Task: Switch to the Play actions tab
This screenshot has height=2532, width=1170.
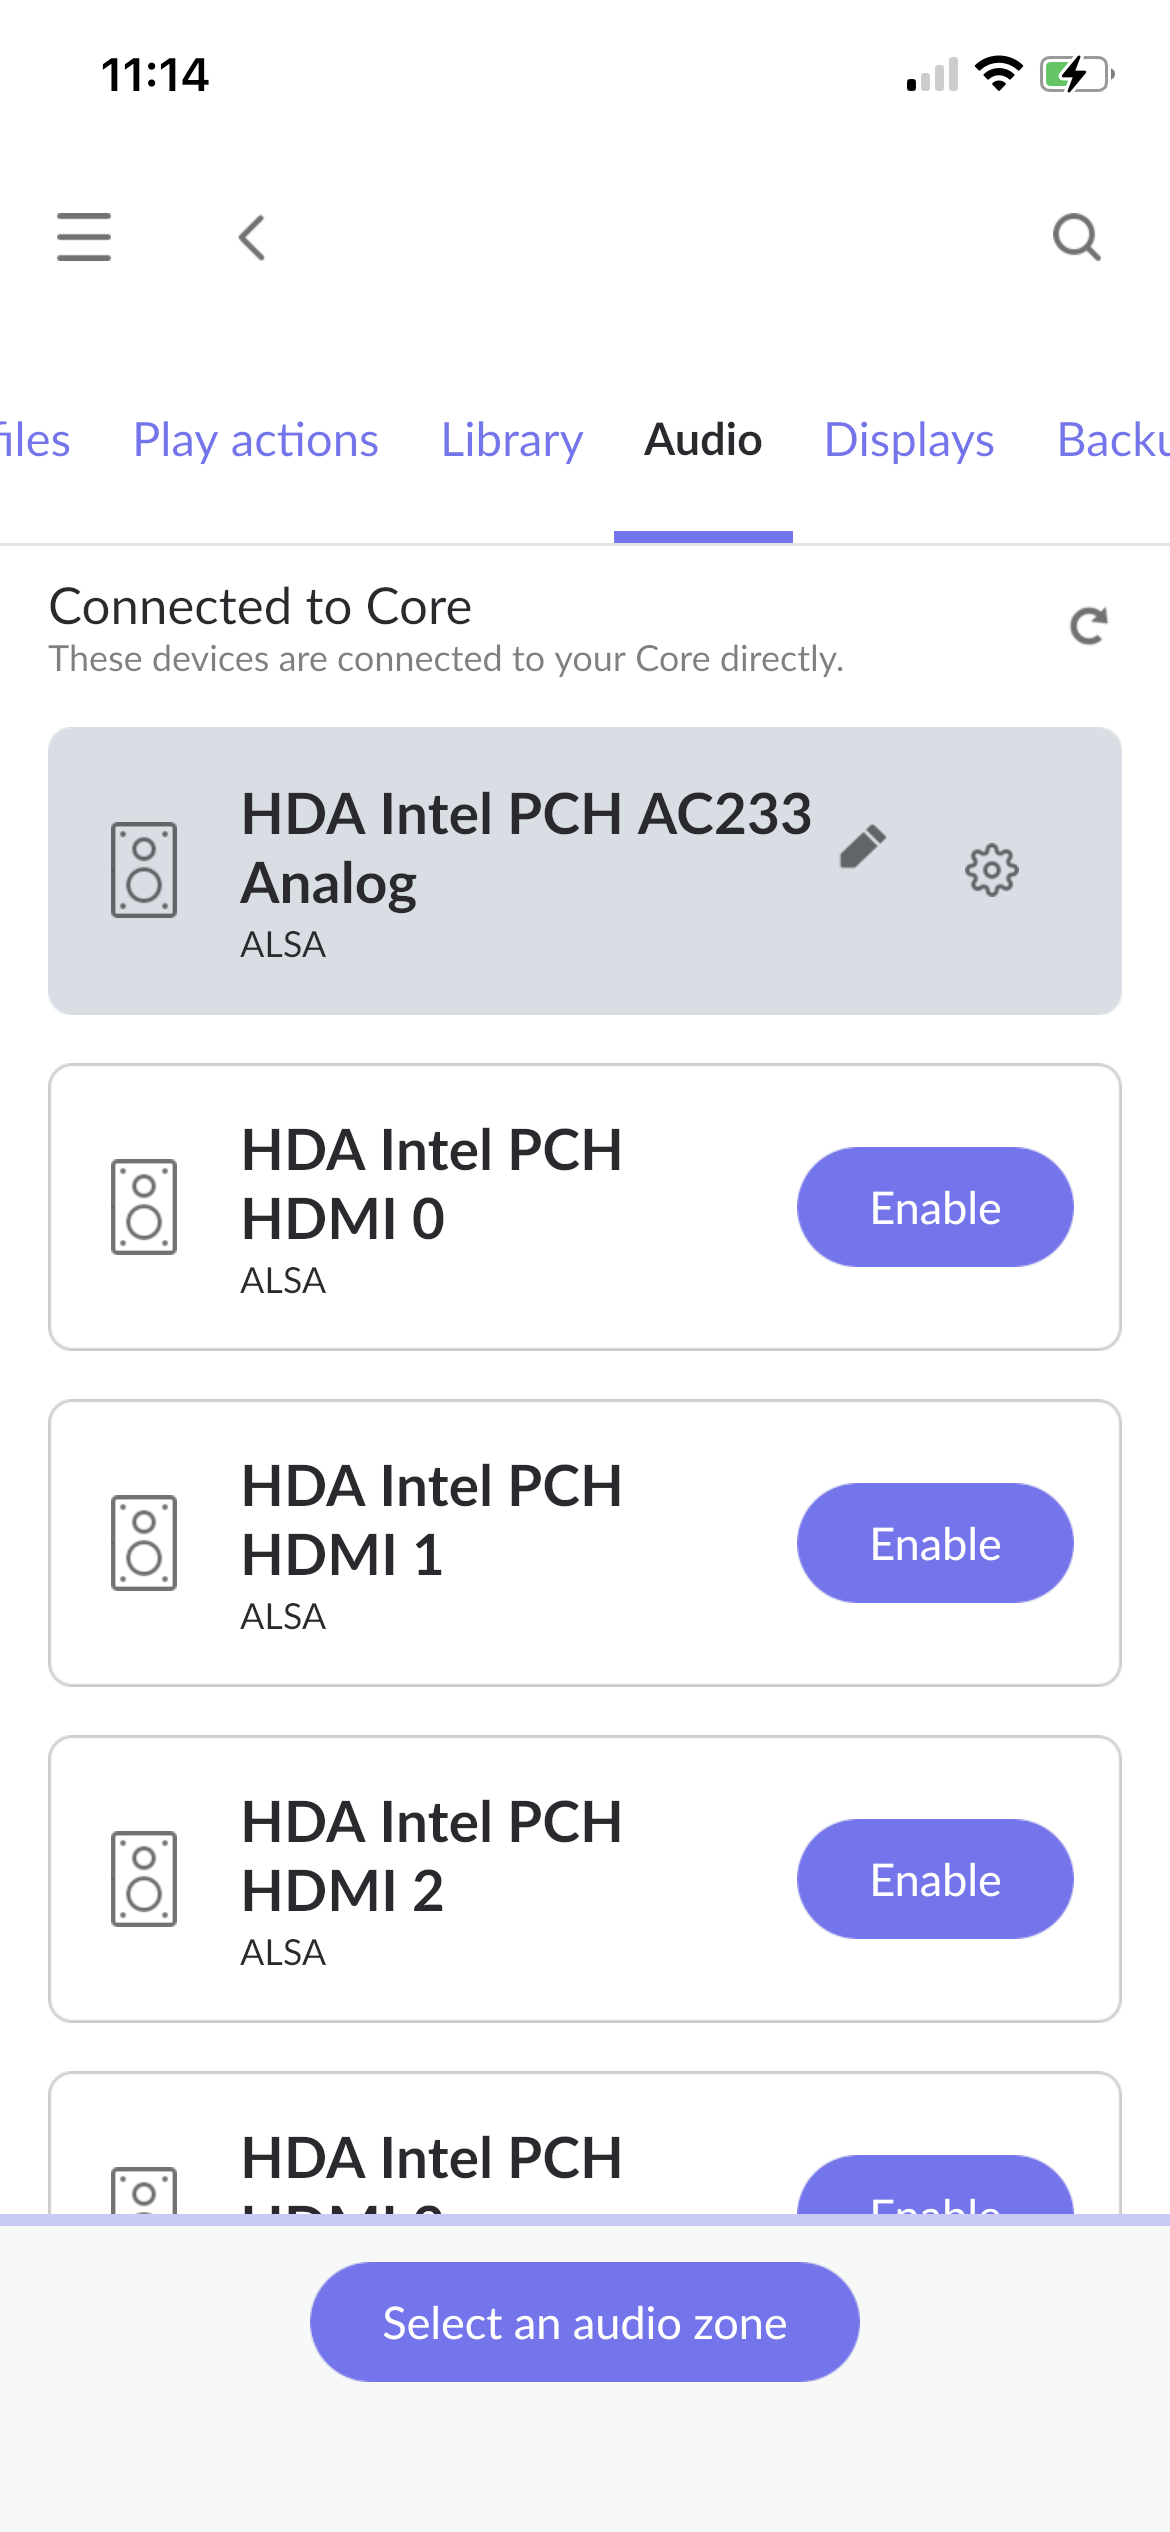Action: (256, 440)
